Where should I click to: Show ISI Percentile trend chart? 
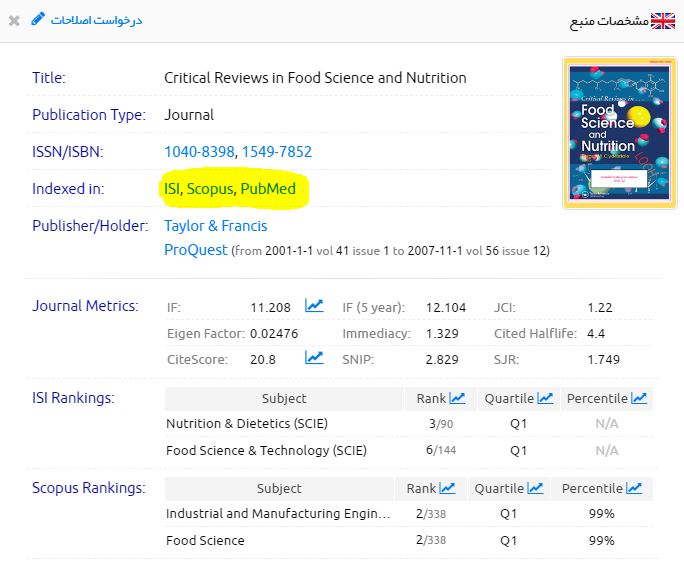click(637, 398)
